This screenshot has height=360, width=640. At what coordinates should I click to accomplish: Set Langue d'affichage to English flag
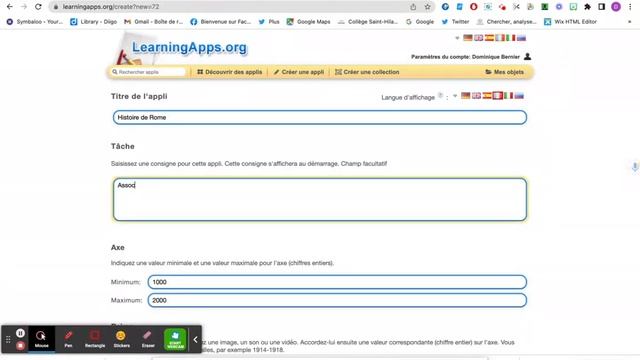coord(476,96)
